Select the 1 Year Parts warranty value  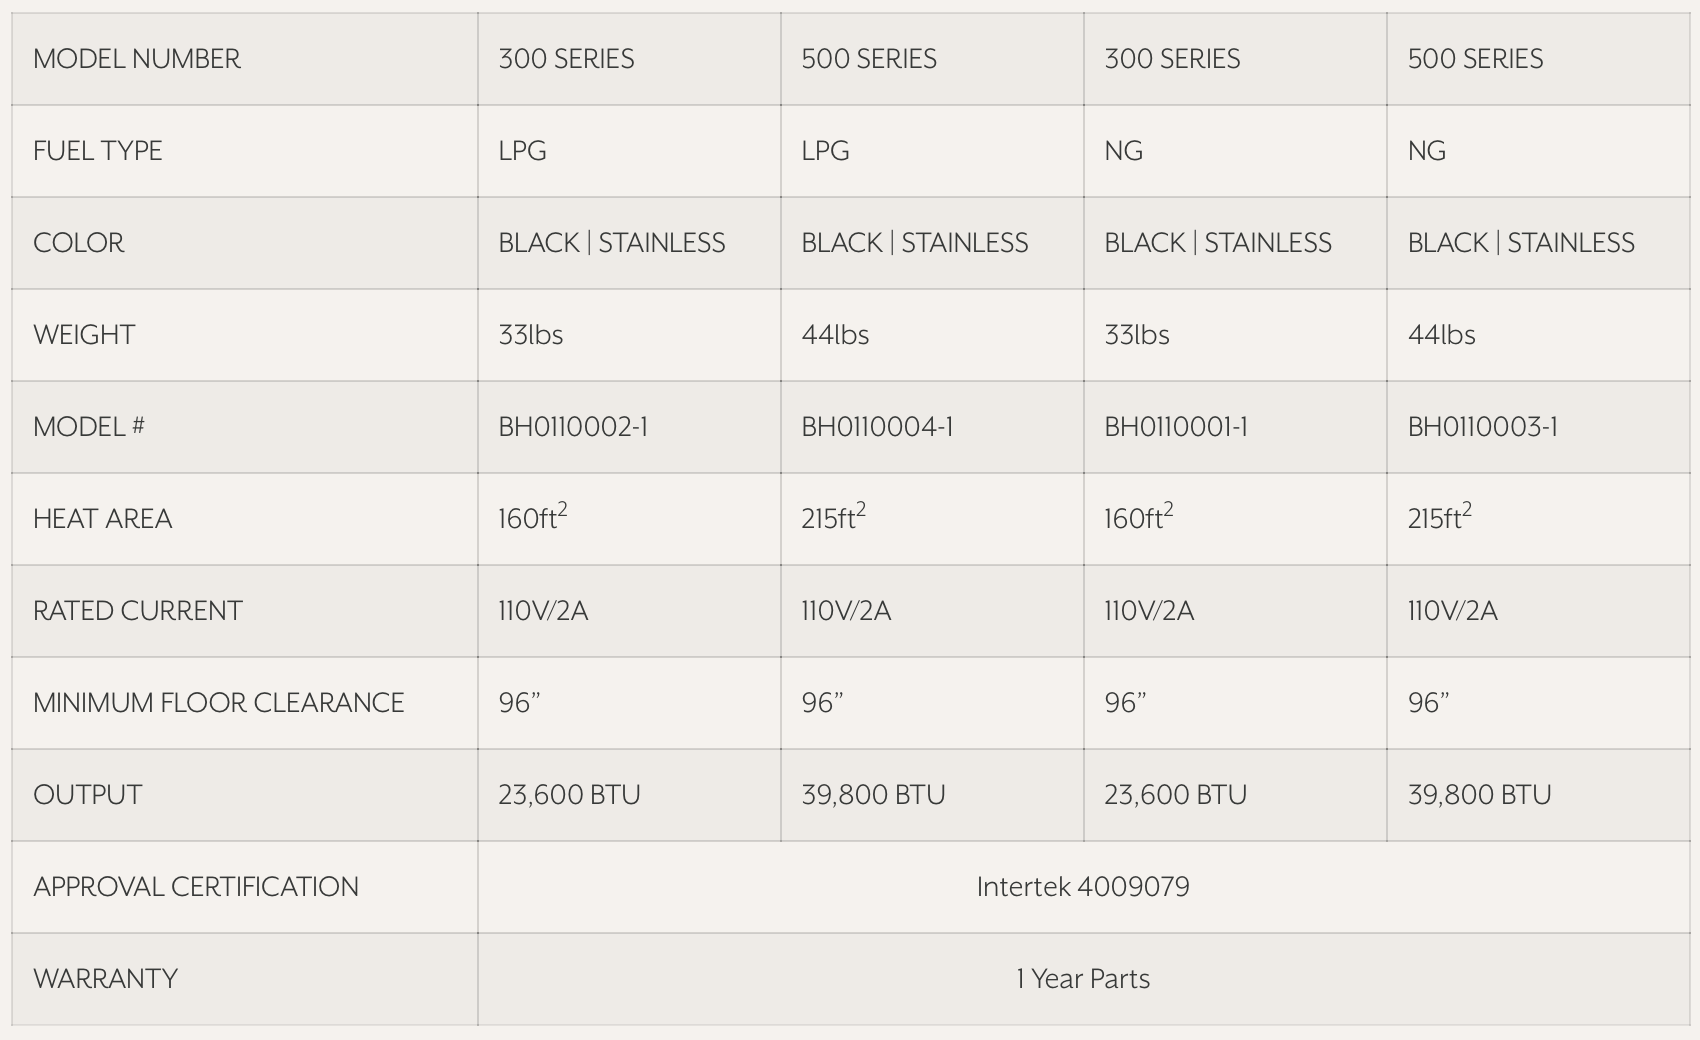[x=1083, y=979]
